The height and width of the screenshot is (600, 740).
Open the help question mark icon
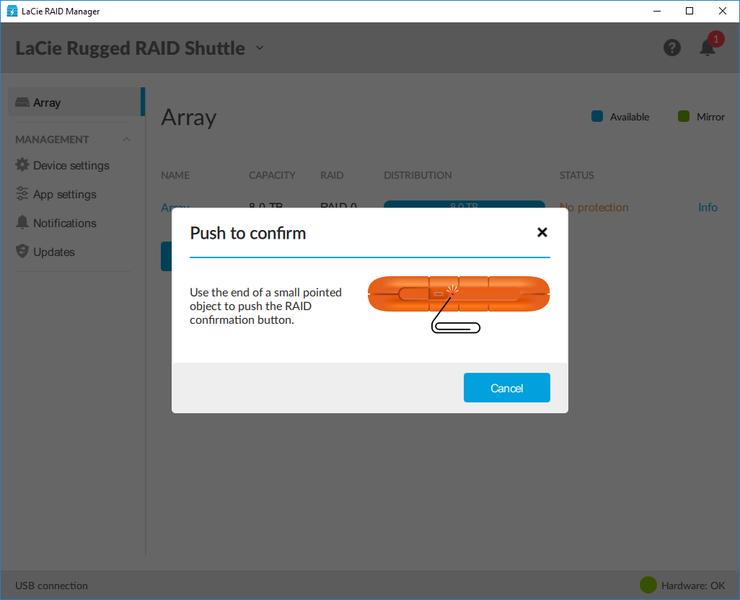(x=672, y=48)
